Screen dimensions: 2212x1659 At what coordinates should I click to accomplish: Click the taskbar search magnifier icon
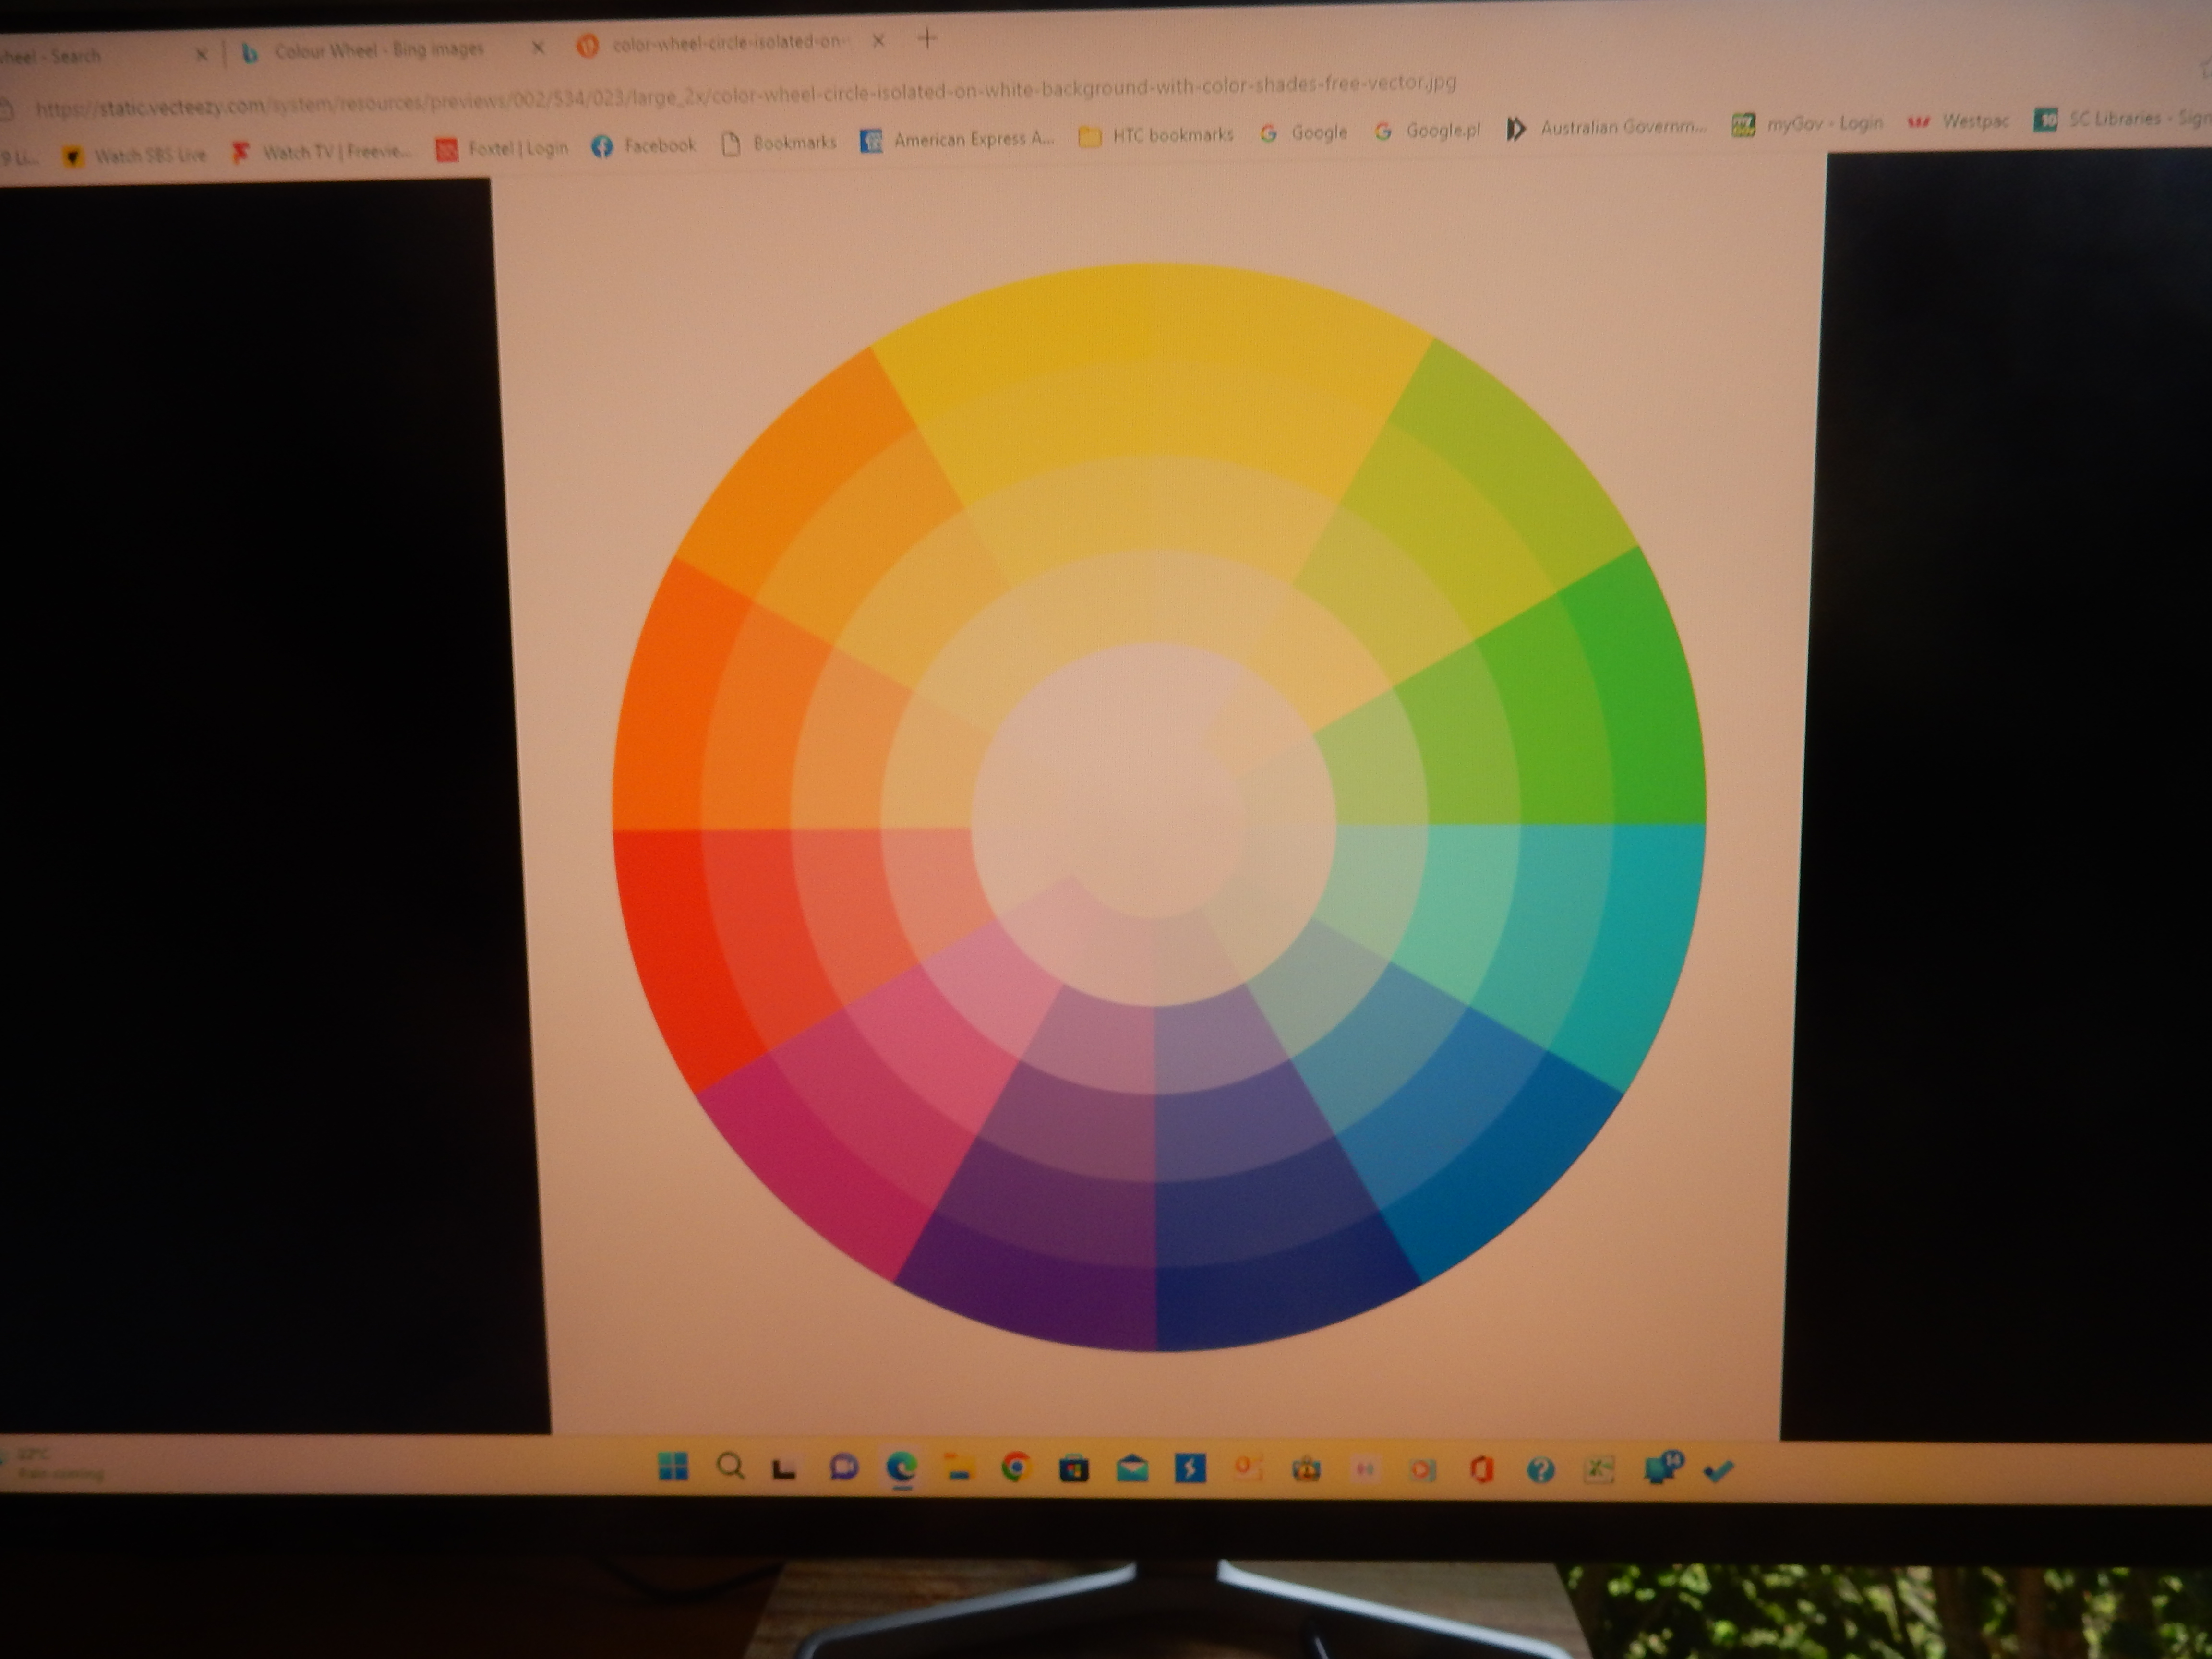click(731, 1467)
